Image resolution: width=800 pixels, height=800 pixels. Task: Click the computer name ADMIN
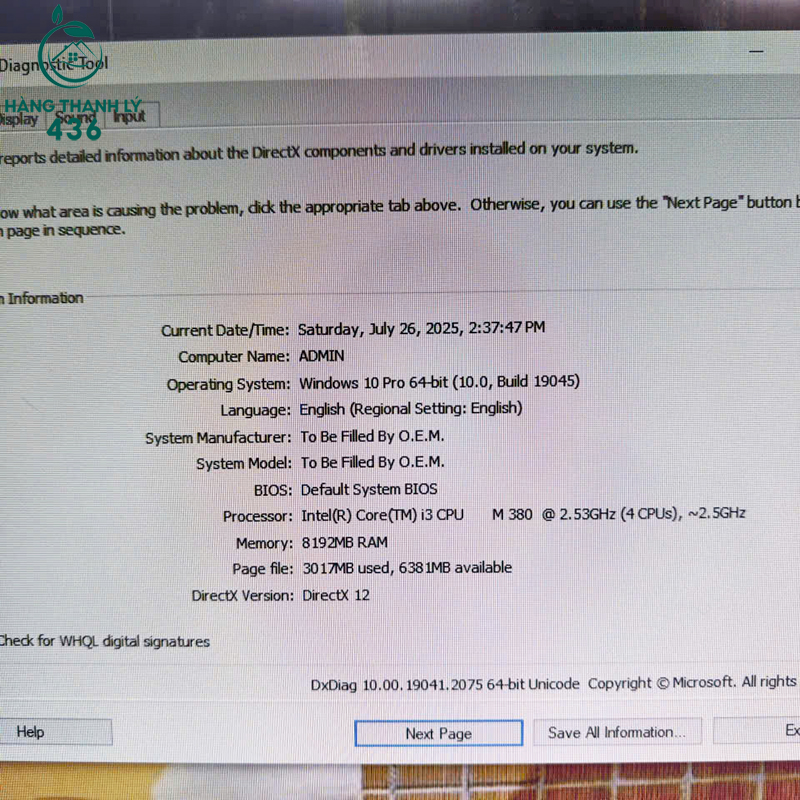click(x=321, y=356)
